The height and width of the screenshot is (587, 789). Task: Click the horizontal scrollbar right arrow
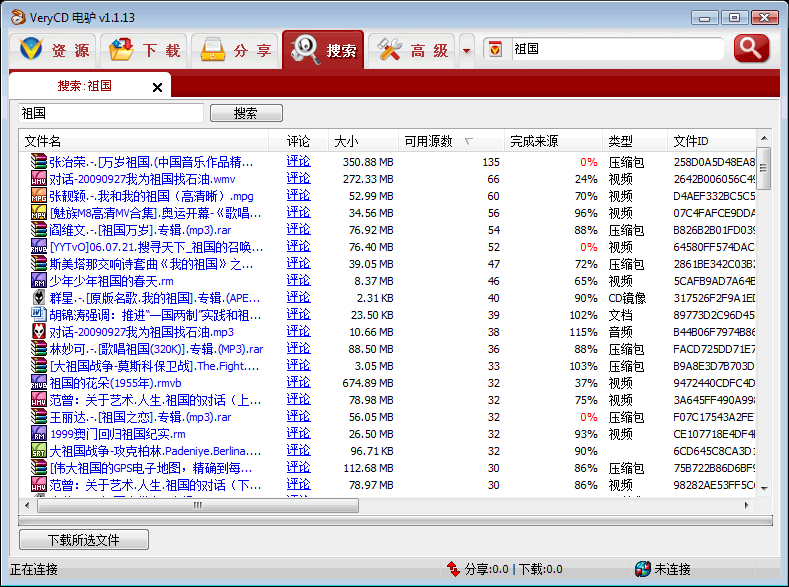pyautogui.click(x=747, y=505)
